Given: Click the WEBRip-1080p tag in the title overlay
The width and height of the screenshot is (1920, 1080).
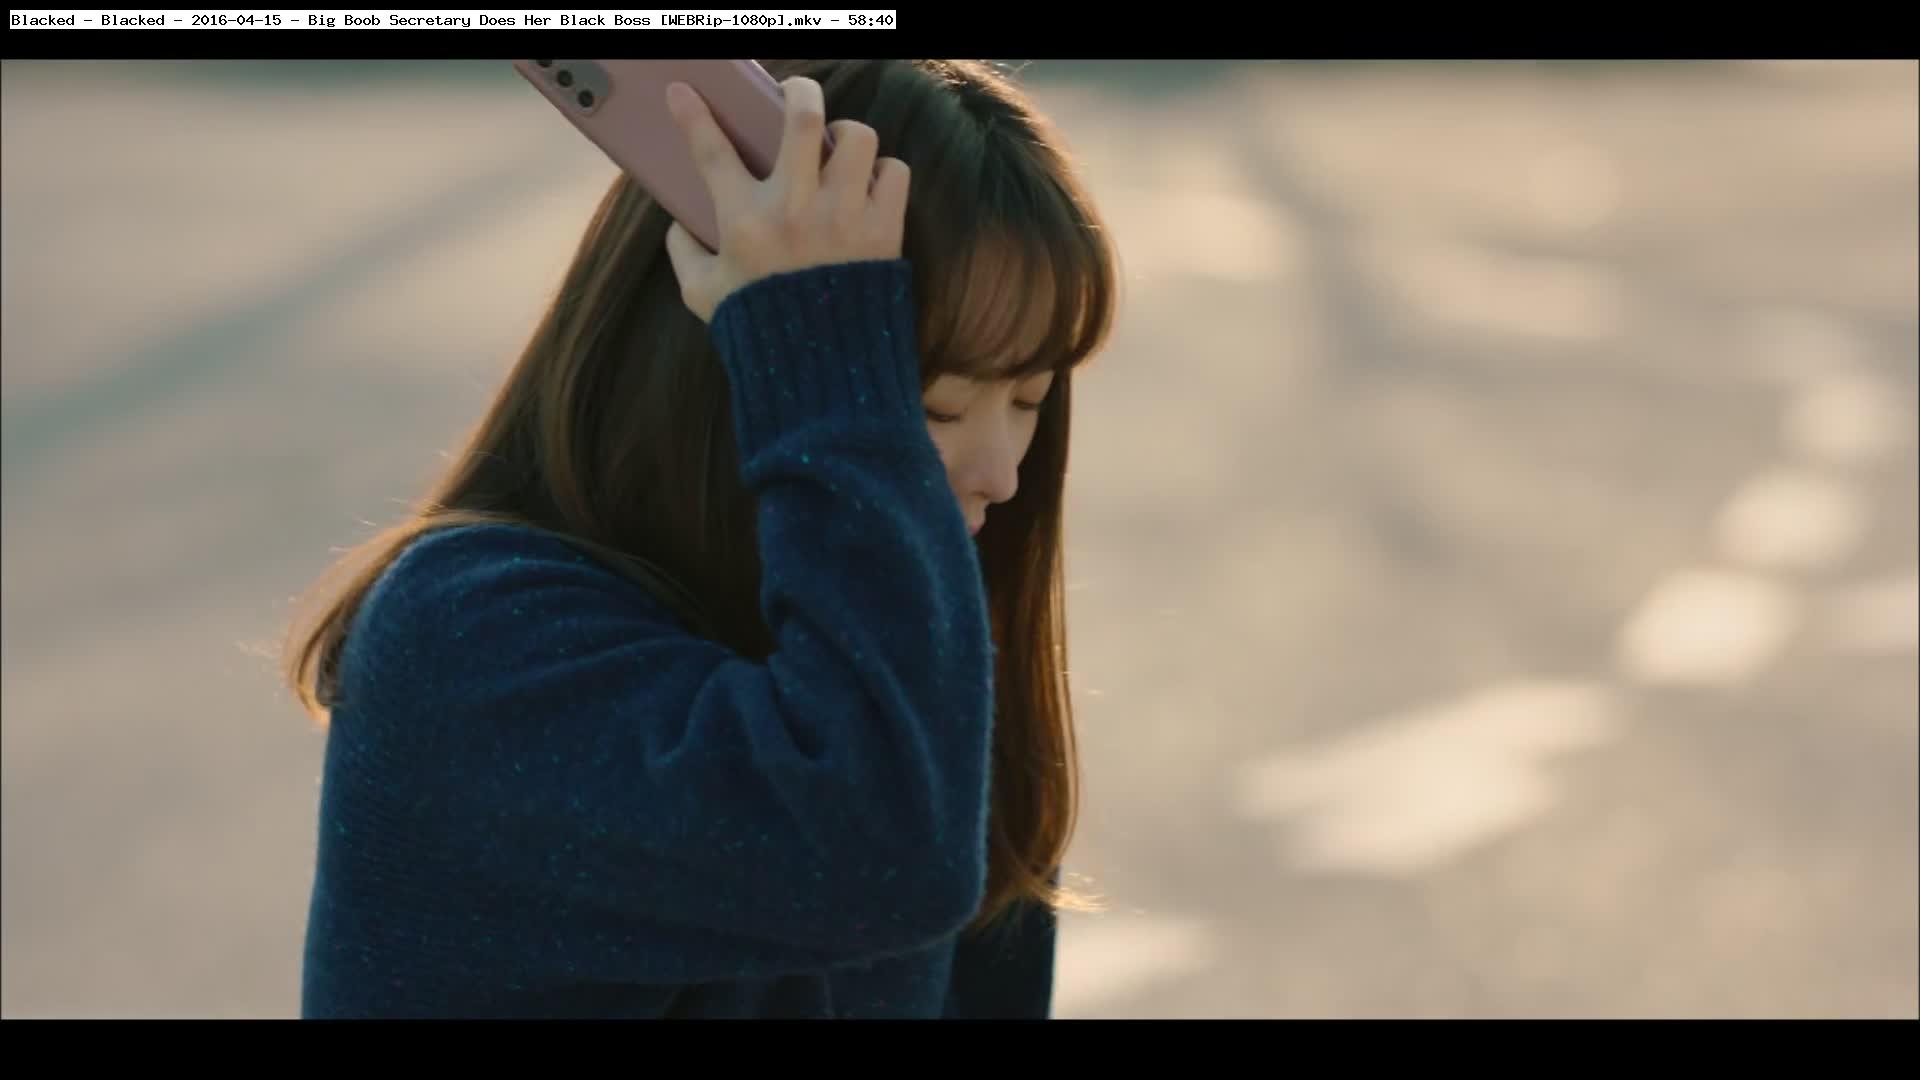Looking at the screenshot, I should [723, 20].
